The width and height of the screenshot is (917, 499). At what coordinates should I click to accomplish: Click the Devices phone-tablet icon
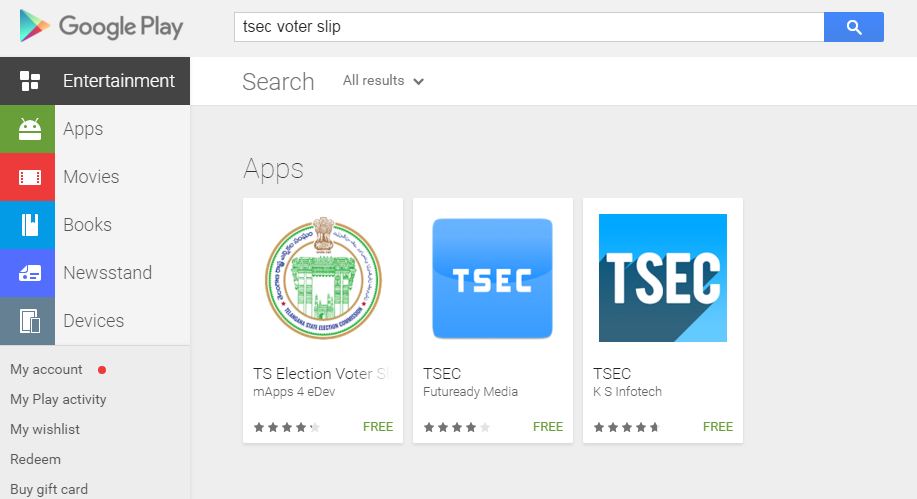[x=30, y=321]
